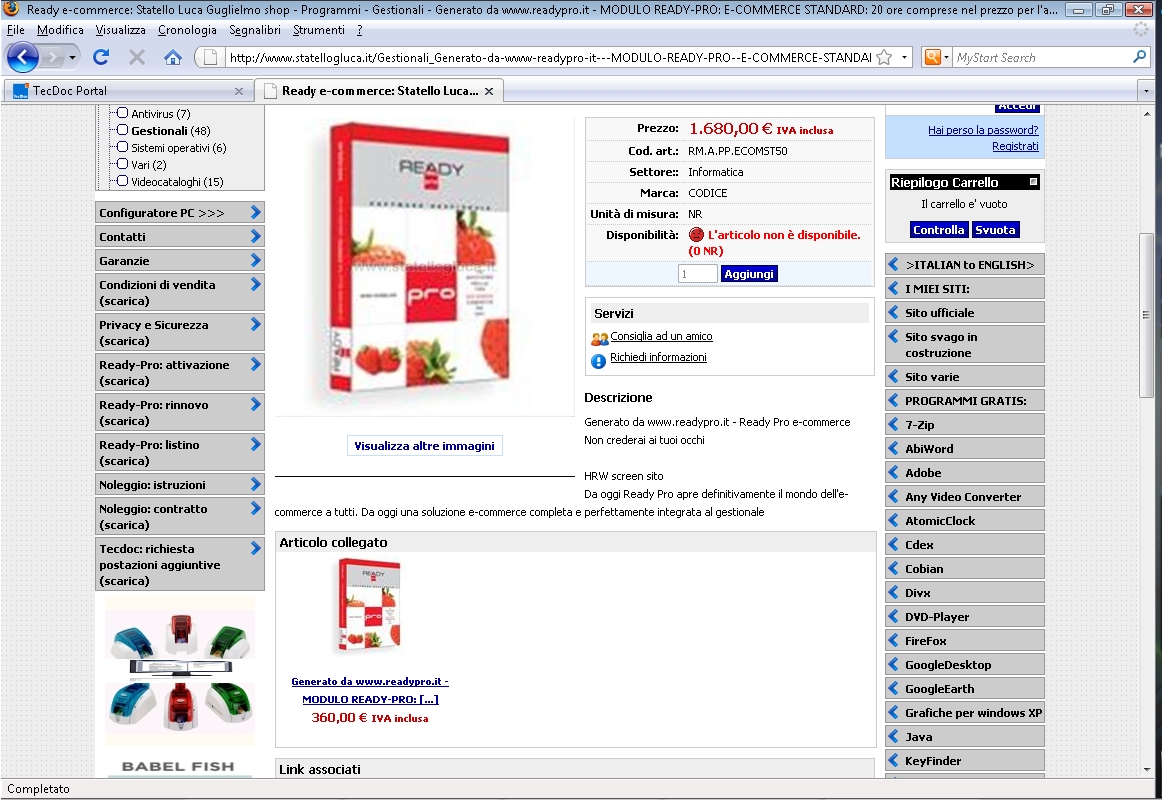The width and height of the screenshot is (1162, 800).
Task: Click arrow icon beside Sito ufficiale
Action: point(894,313)
